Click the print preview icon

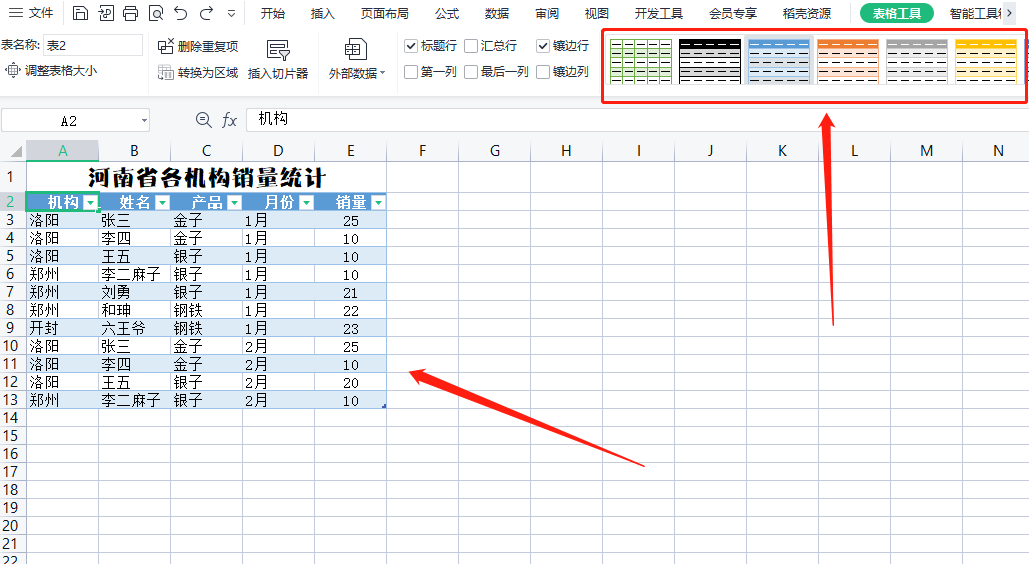tap(156, 13)
